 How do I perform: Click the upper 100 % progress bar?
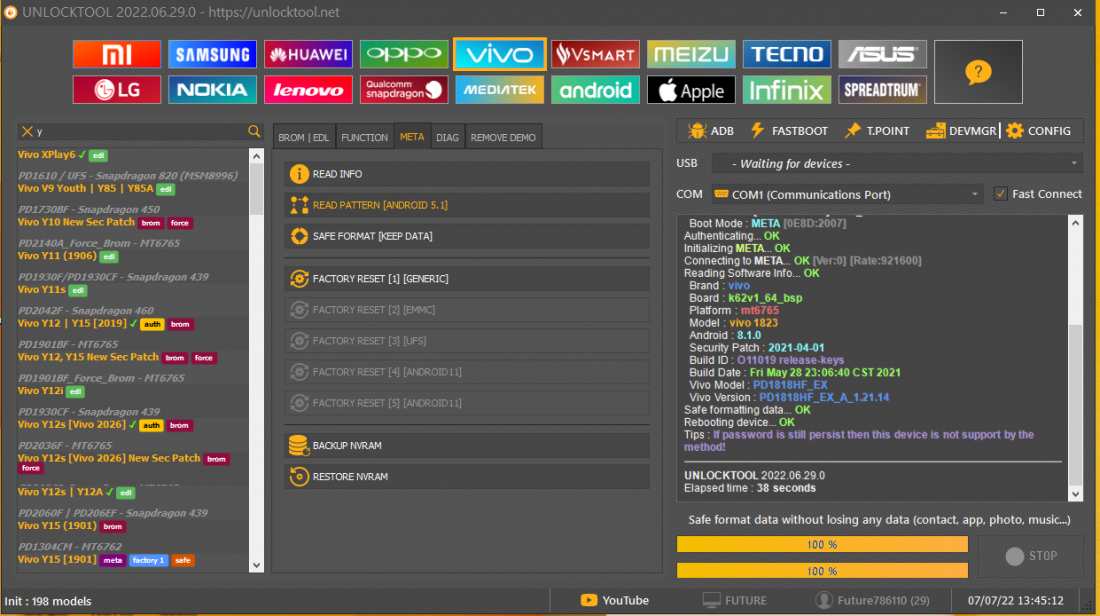822,544
